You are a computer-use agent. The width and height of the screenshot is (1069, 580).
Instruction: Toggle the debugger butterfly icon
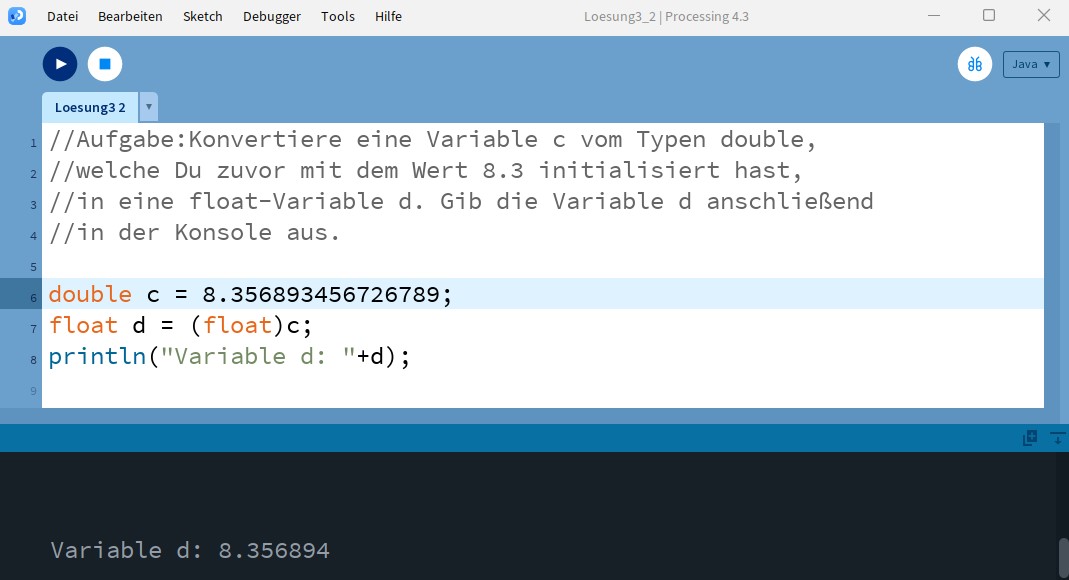point(974,64)
